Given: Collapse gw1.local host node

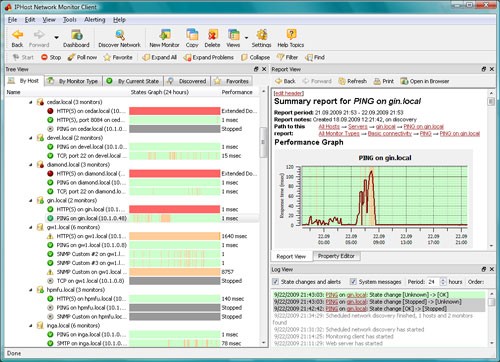Looking at the screenshot, I should coord(31,227).
